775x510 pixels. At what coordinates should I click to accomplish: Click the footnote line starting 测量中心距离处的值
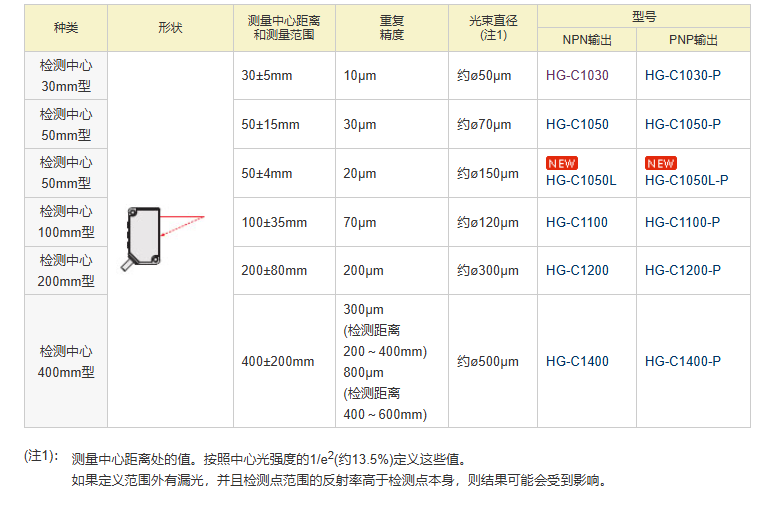269,459
